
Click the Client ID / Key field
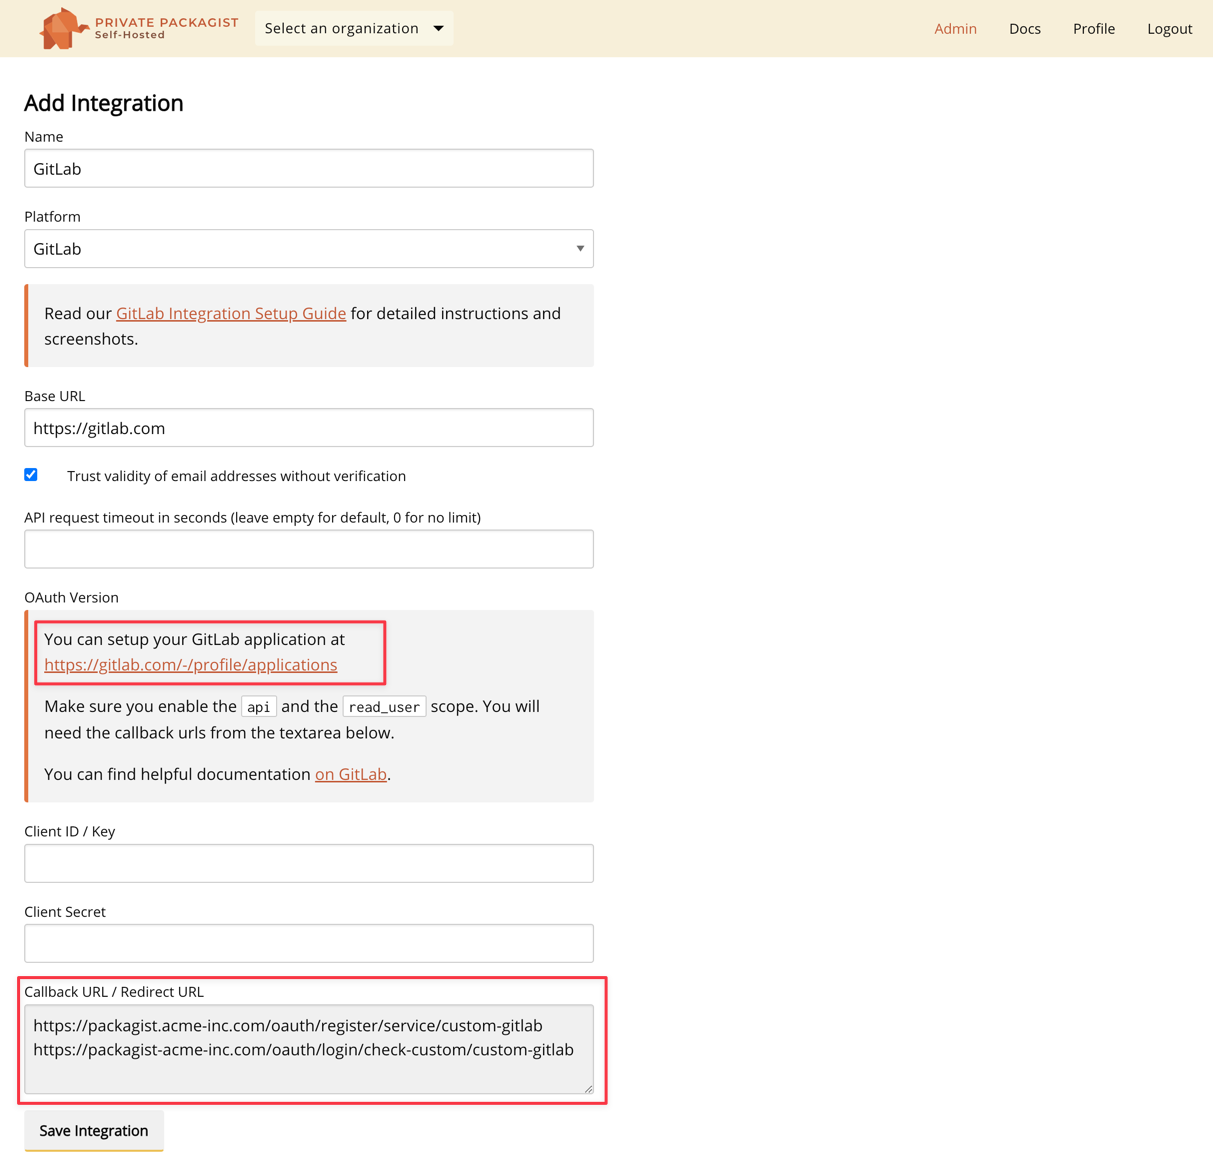click(308, 863)
